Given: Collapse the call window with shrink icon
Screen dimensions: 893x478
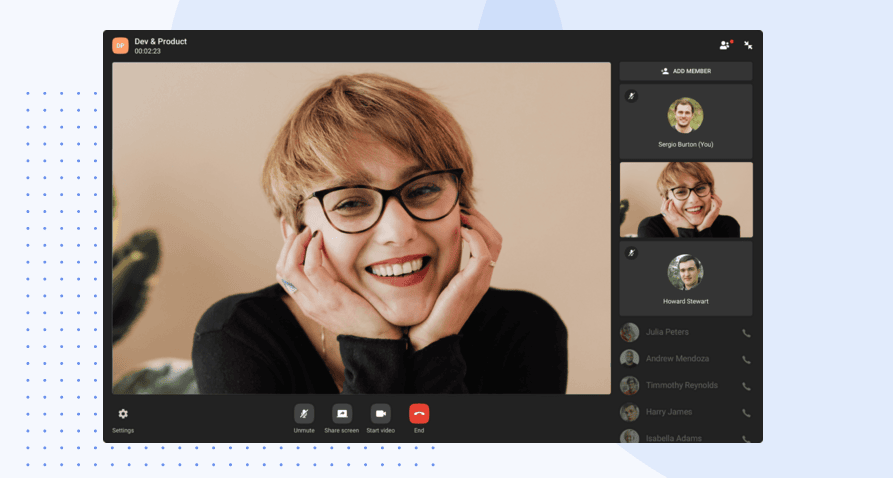Looking at the screenshot, I should 748,45.
